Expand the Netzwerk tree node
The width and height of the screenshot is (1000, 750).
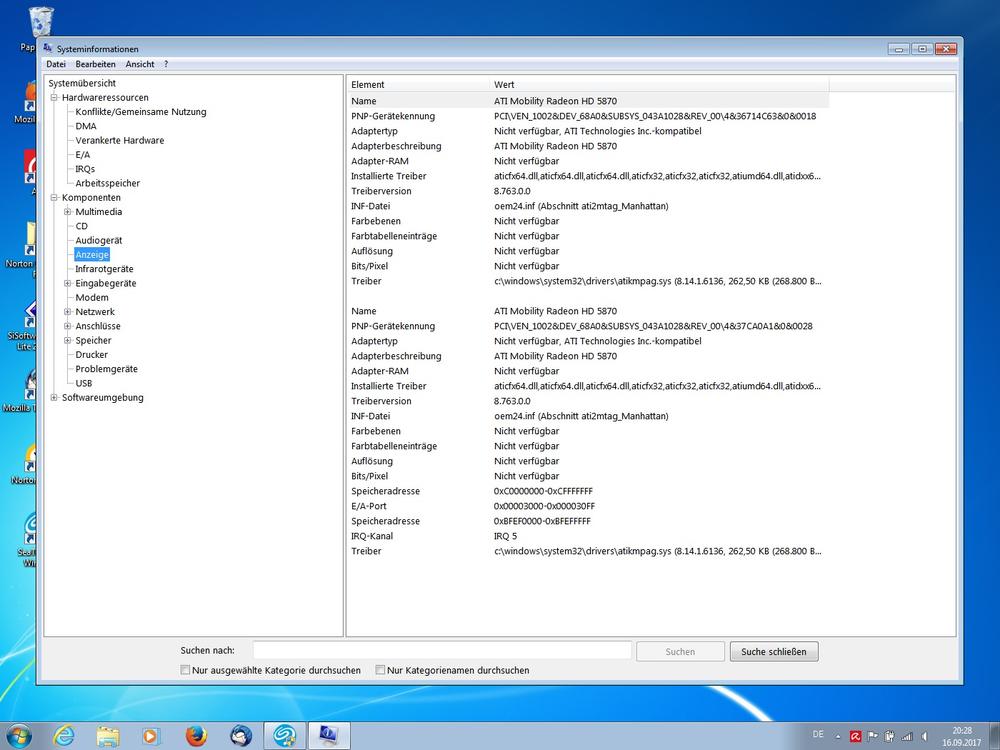(68, 312)
